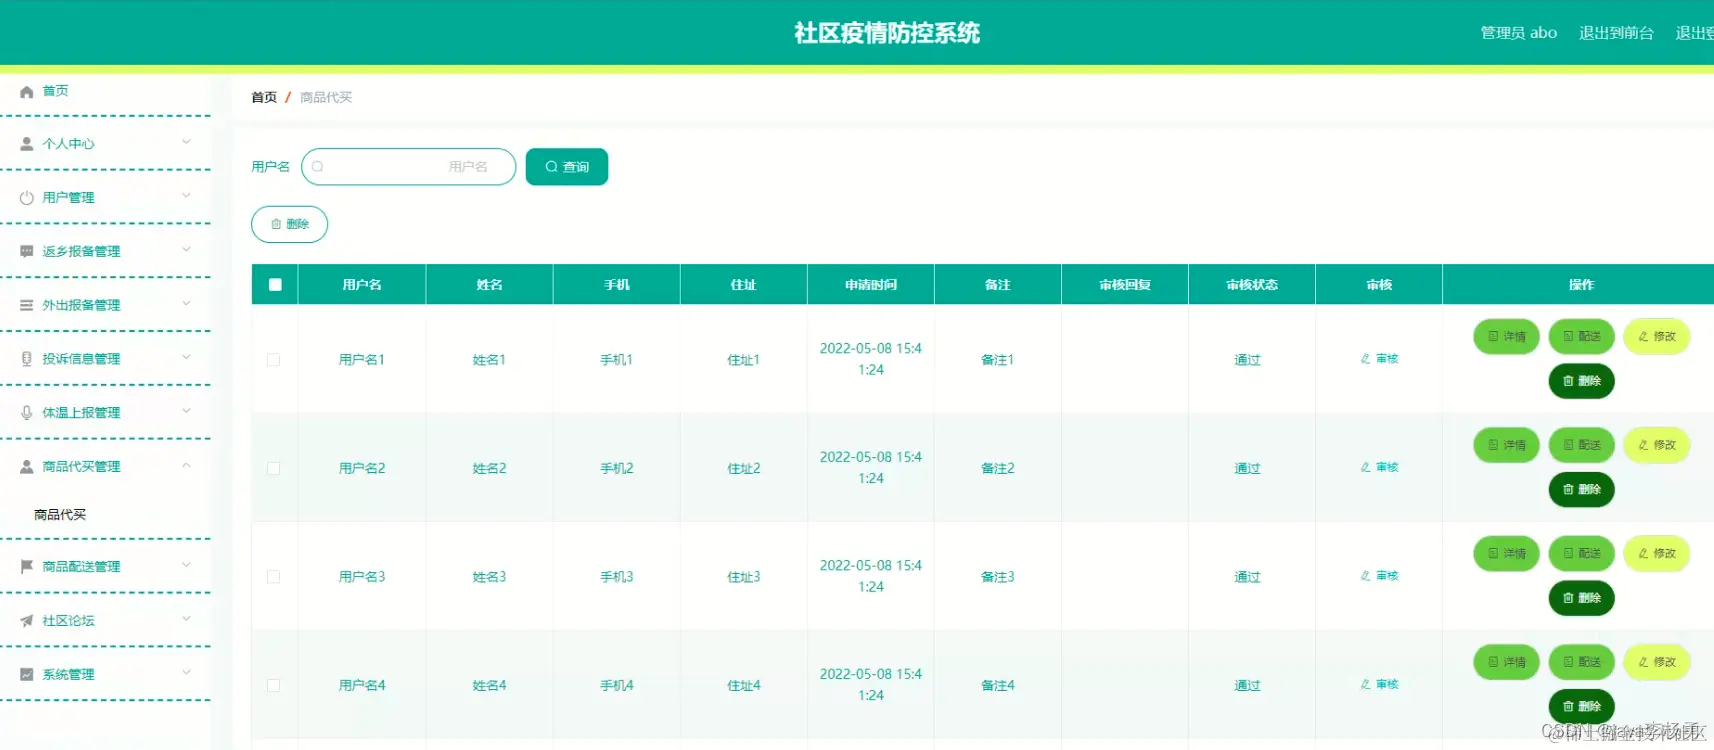Click 管理员 abo in header
Viewport: 1714px width, 750px height.
(1519, 33)
